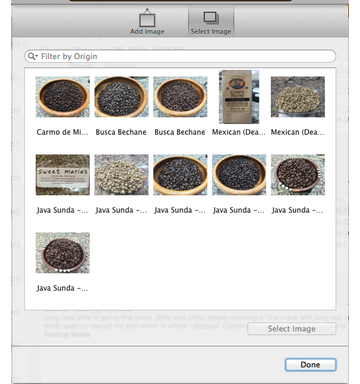Select the Carmo de Mi... roasted beans thumbnail
This screenshot has width=360, height=384.
tap(63, 97)
